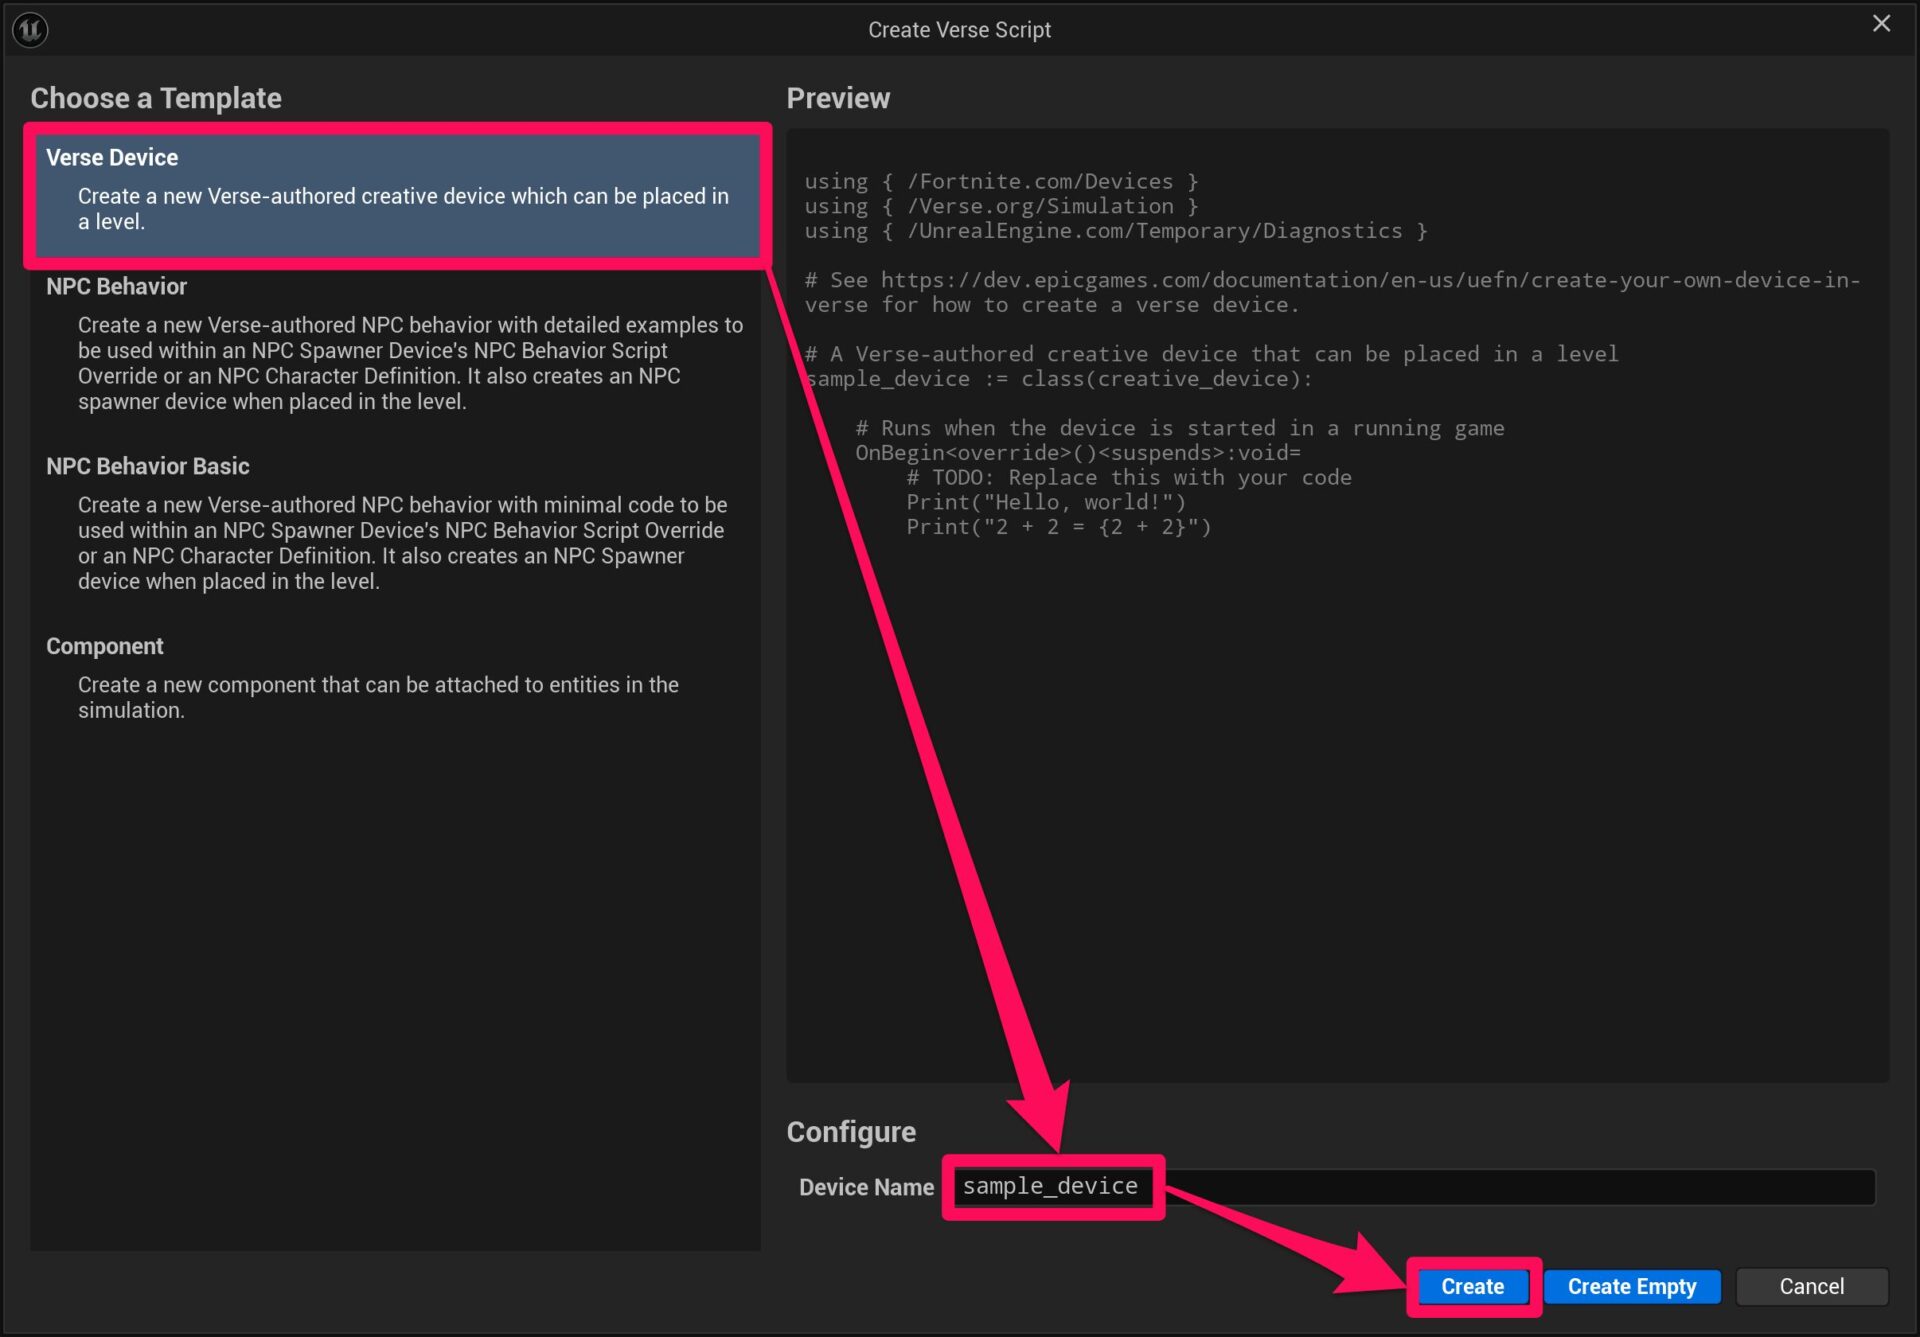
Task: Click the Create Empty button
Action: (x=1631, y=1286)
